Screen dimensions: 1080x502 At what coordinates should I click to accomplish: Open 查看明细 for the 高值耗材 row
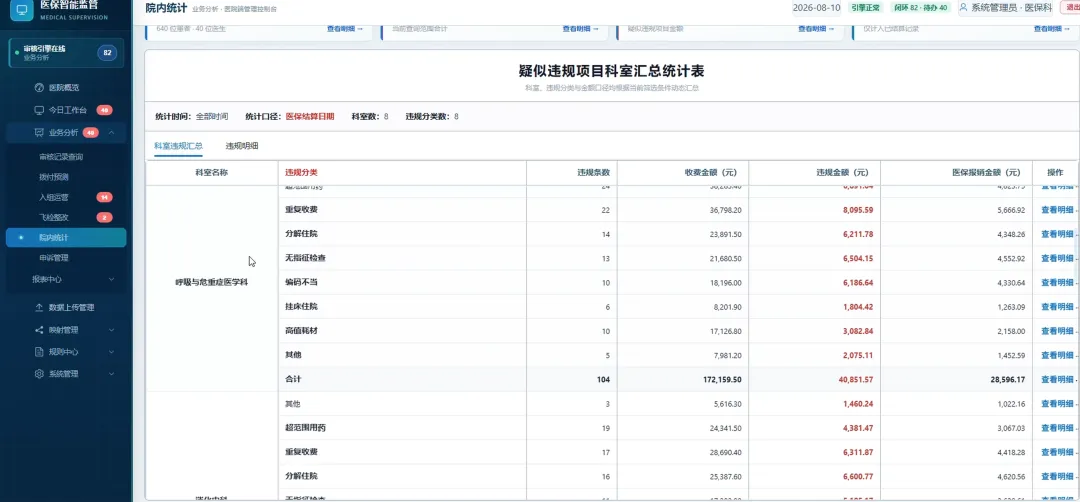[x=1057, y=331]
